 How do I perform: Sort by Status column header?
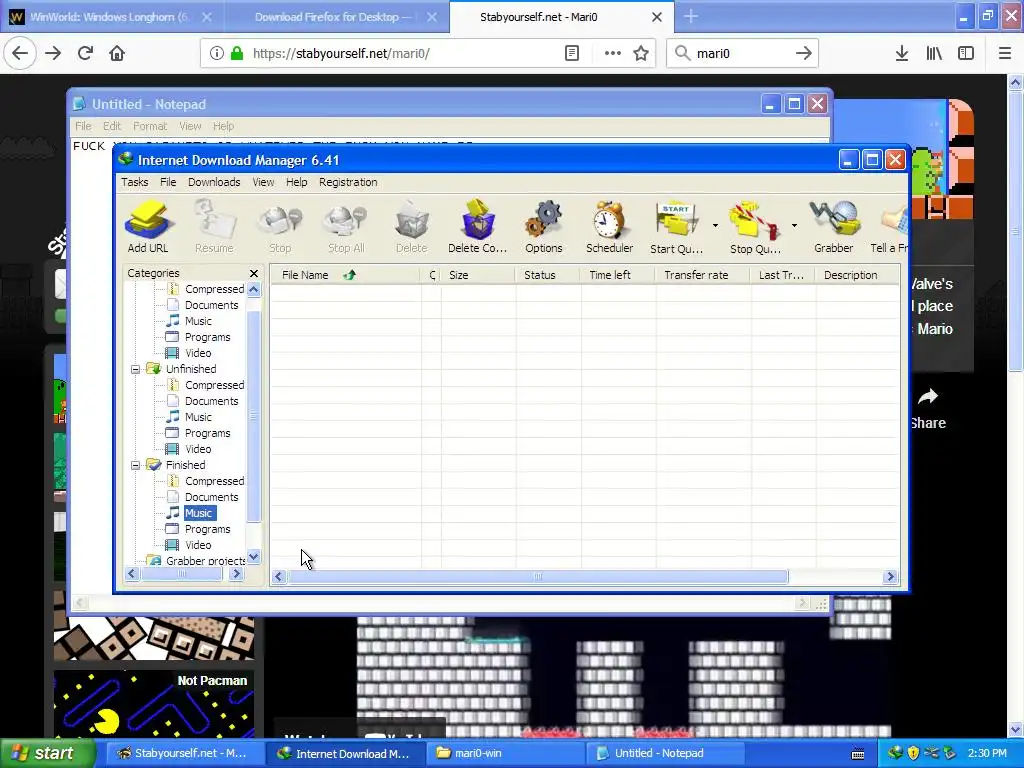click(x=547, y=275)
